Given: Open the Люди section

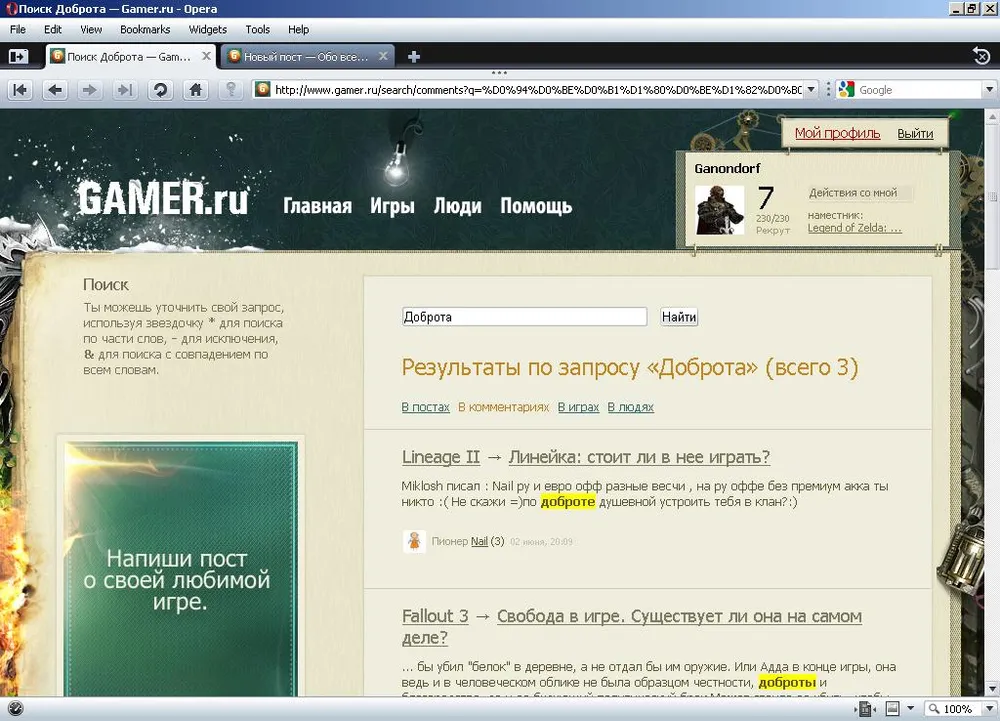Looking at the screenshot, I should coord(457,206).
